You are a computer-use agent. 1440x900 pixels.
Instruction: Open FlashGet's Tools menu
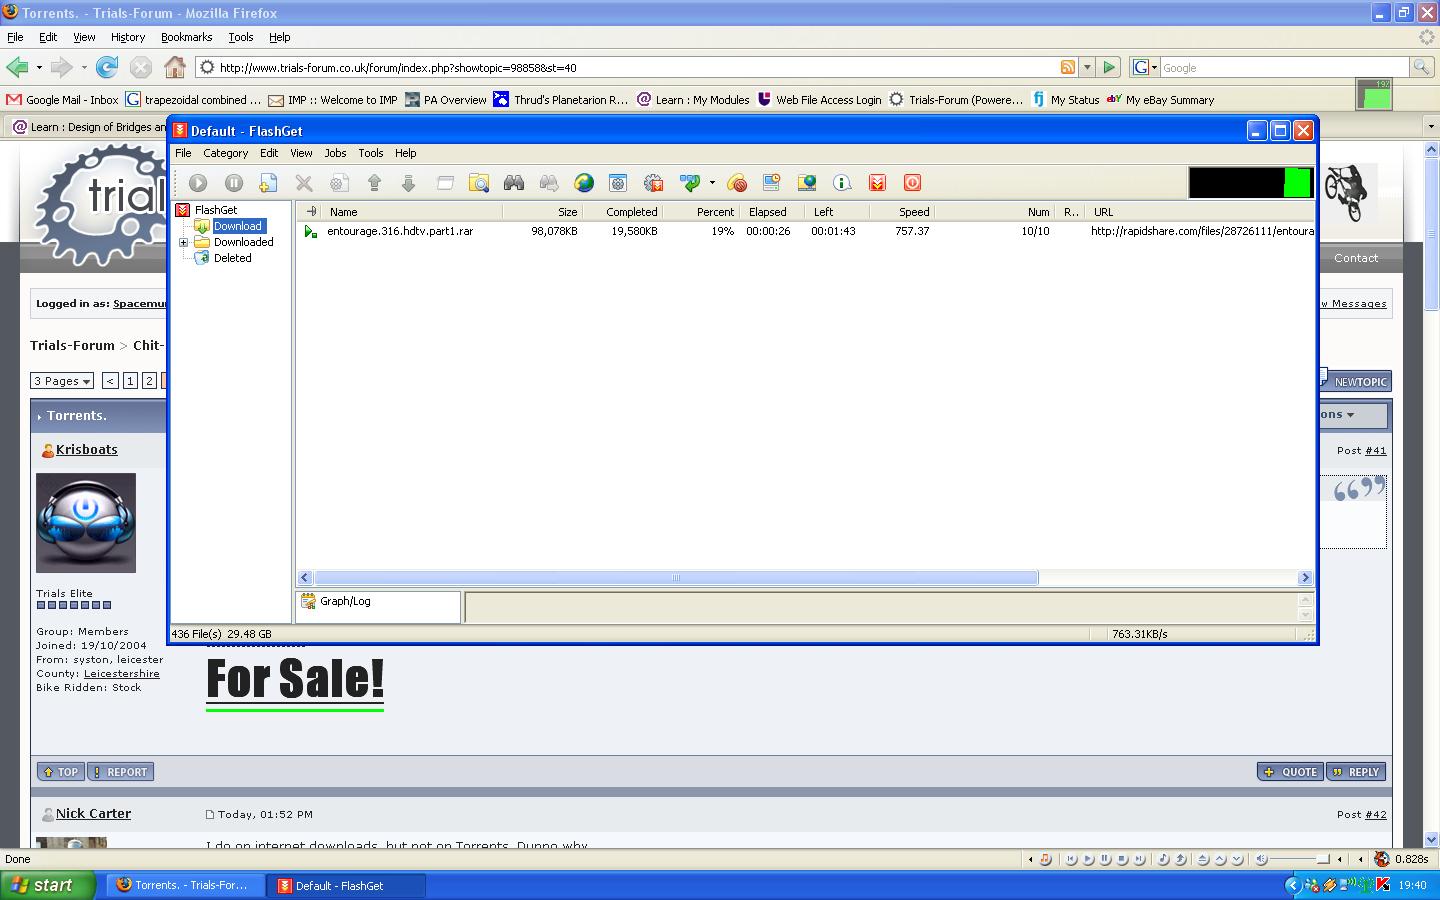[371, 153]
